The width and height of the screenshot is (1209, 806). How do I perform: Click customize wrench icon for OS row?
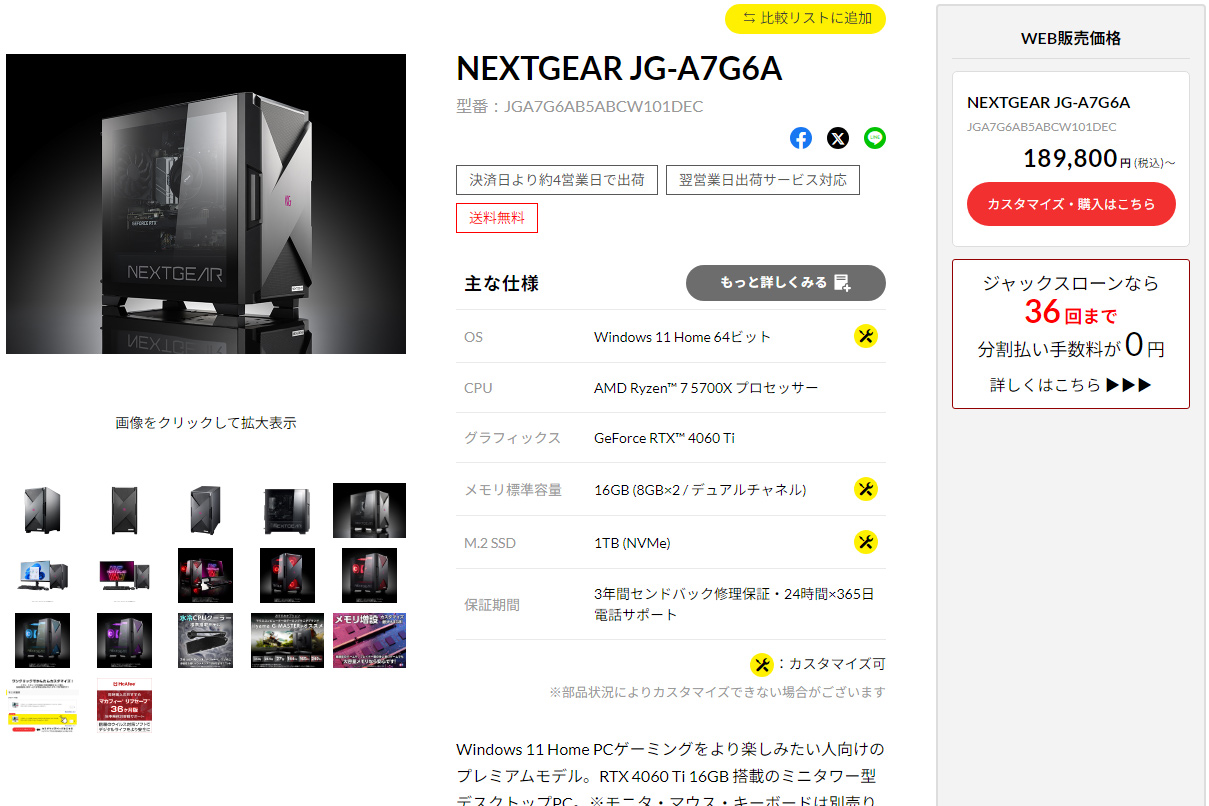click(x=866, y=336)
